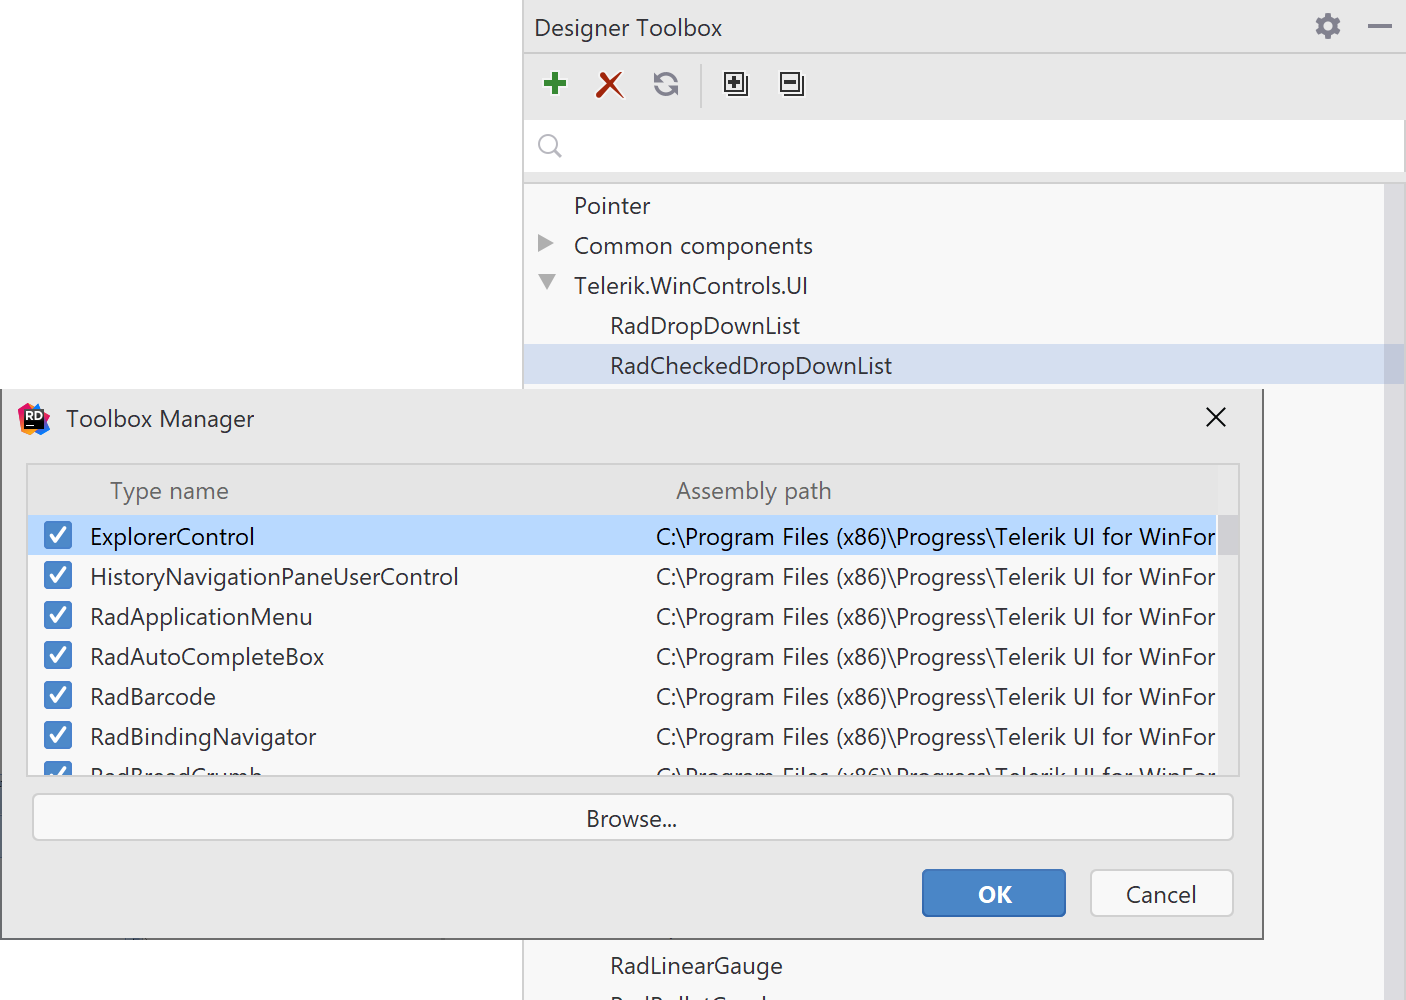Select RadLinearGauge in the toolbox
1406x1000 pixels.
pyautogui.click(x=696, y=966)
